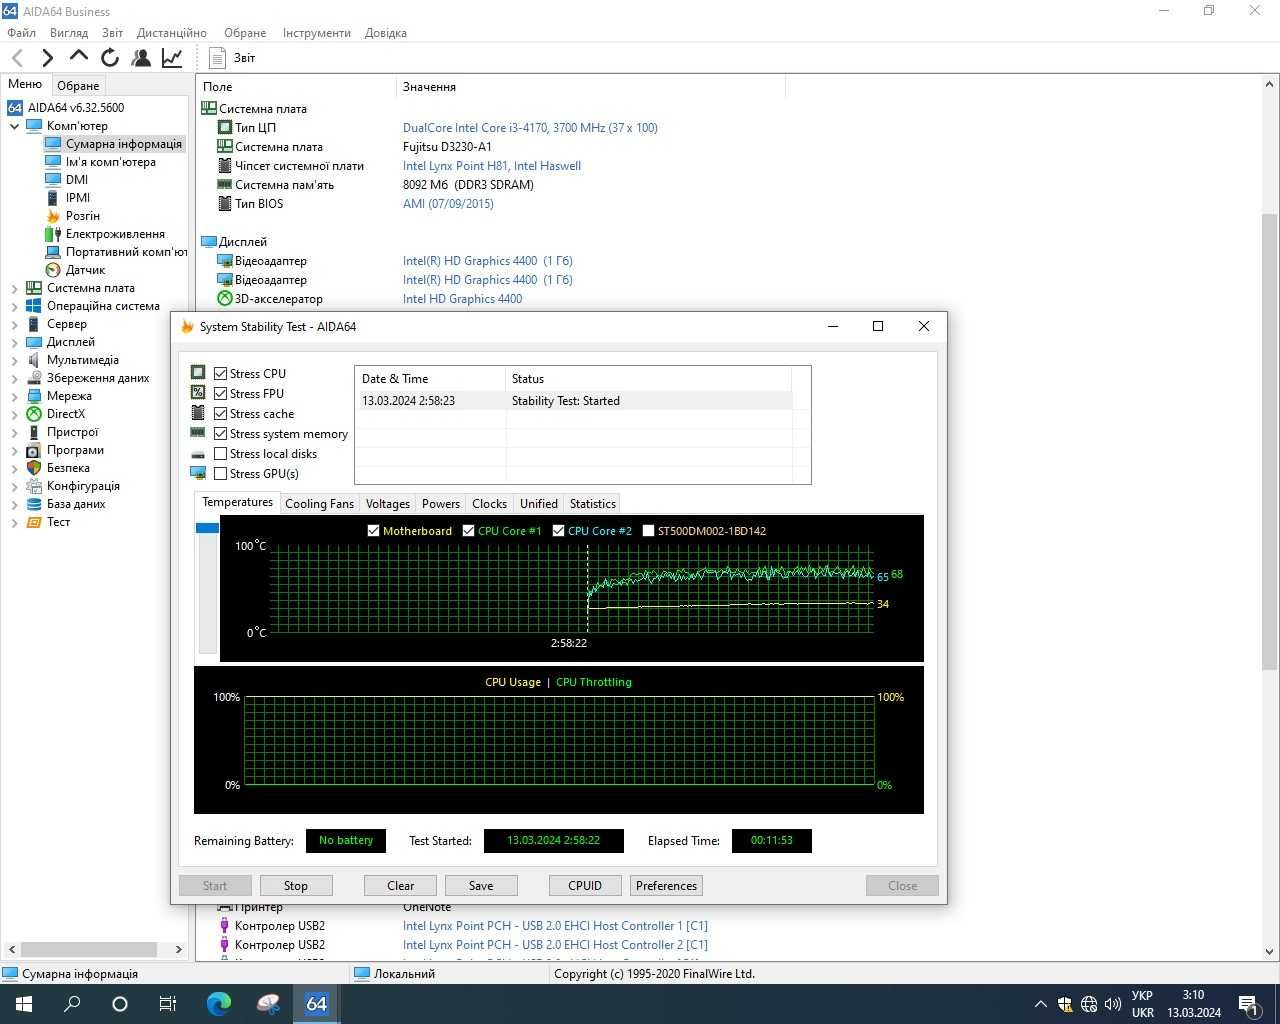Screen dimensions: 1280x1024
Task: Uncheck the Stress cache checkbox
Action: point(221,414)
